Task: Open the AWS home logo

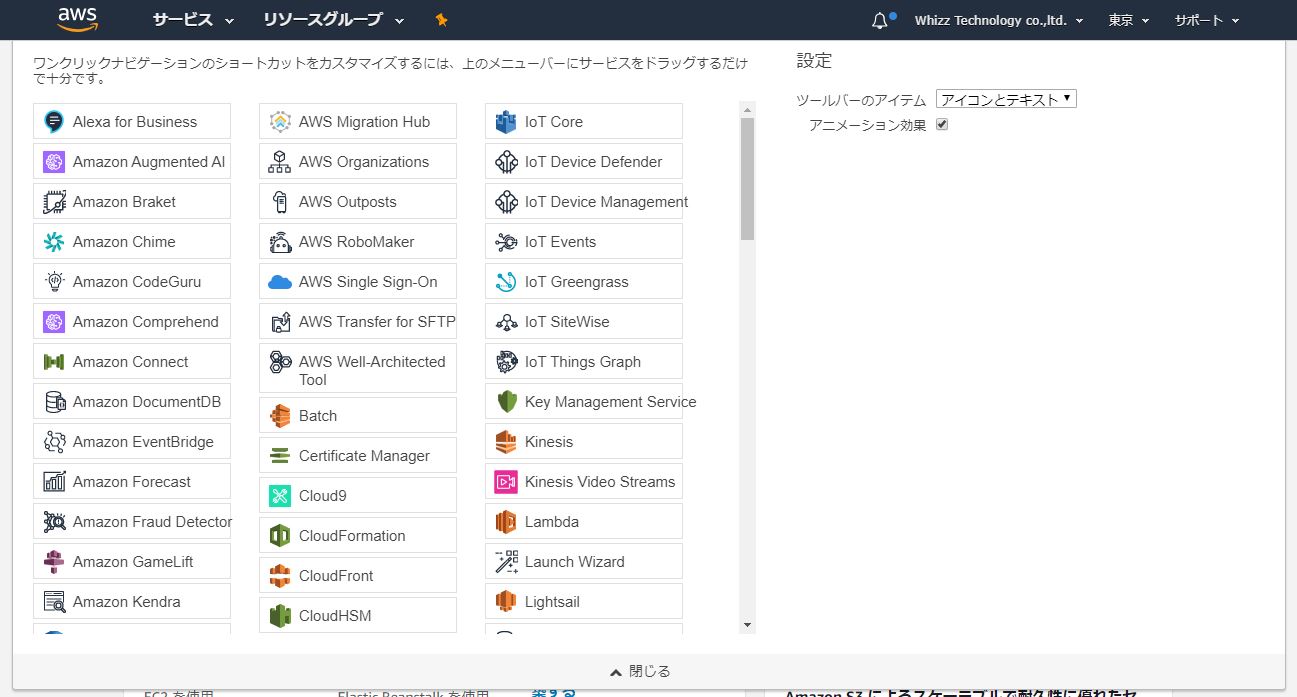Action: [78, 19]
